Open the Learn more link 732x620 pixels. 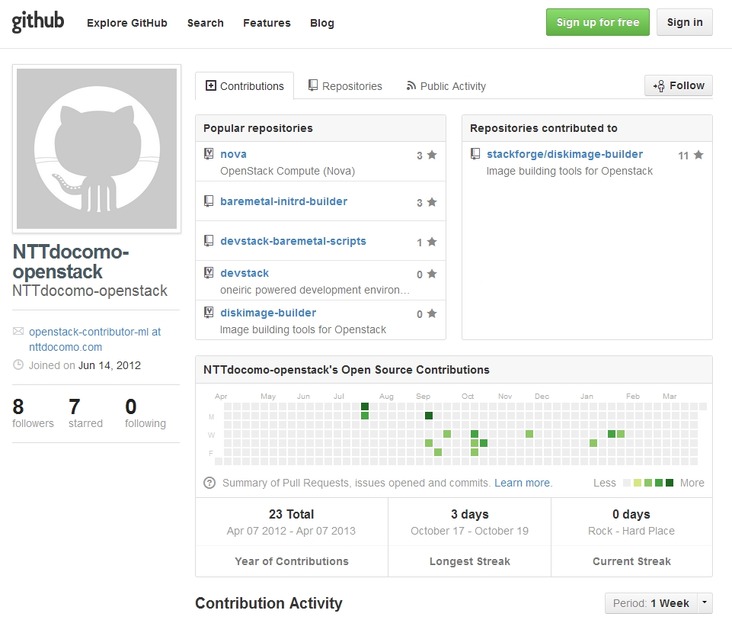(522, 483)
